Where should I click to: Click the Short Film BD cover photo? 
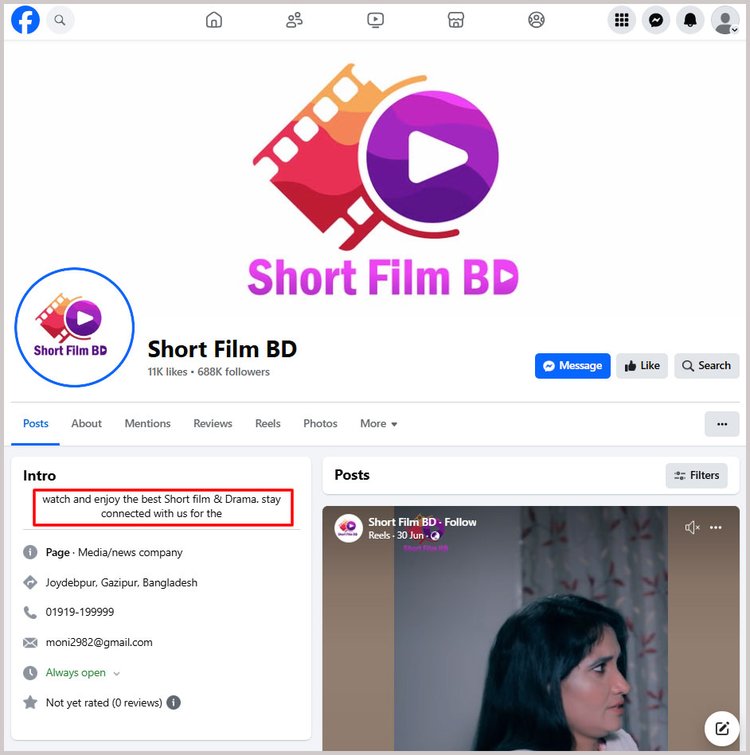pos(375,178)
